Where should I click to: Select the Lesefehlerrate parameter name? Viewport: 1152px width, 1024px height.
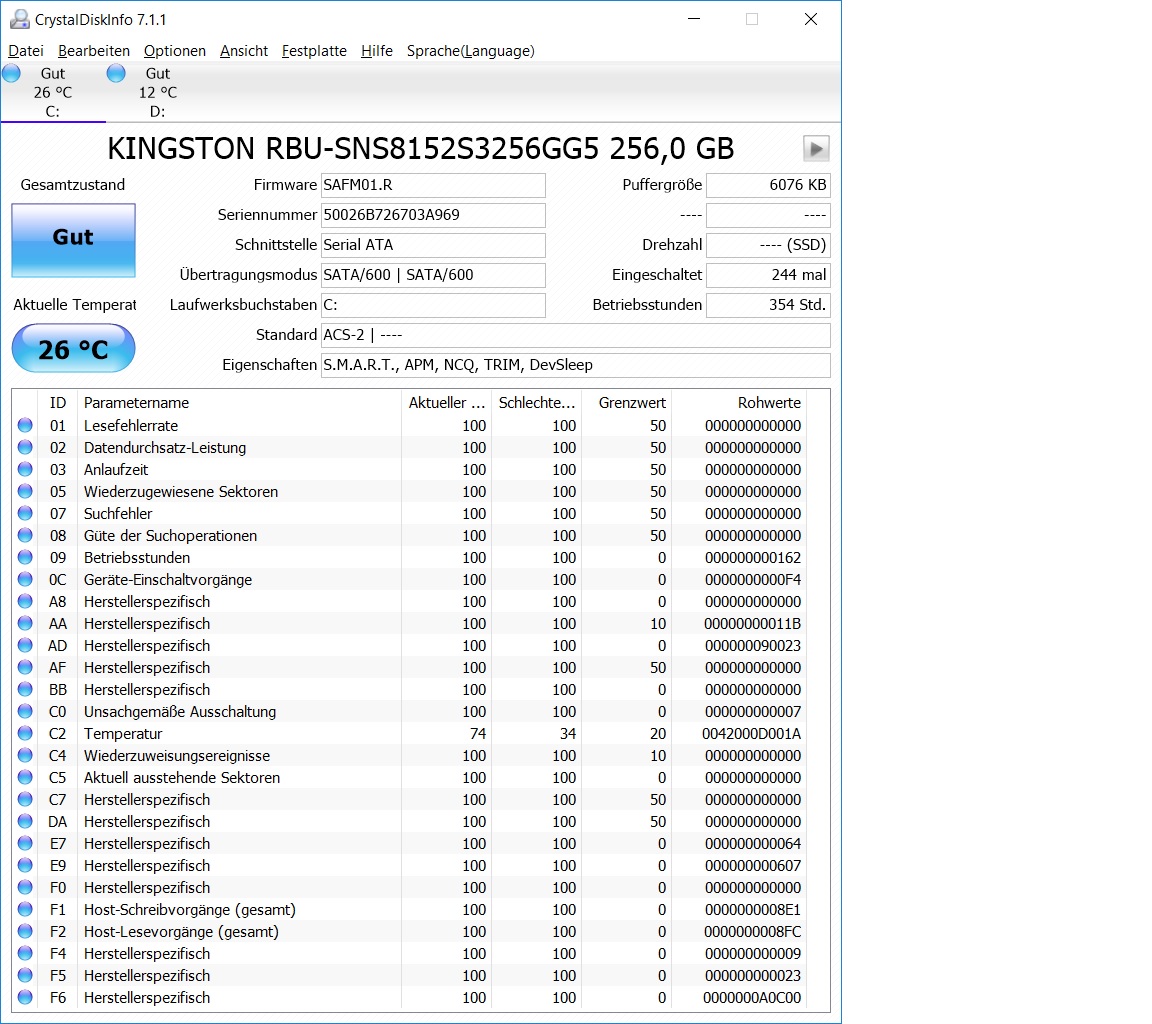131,425
